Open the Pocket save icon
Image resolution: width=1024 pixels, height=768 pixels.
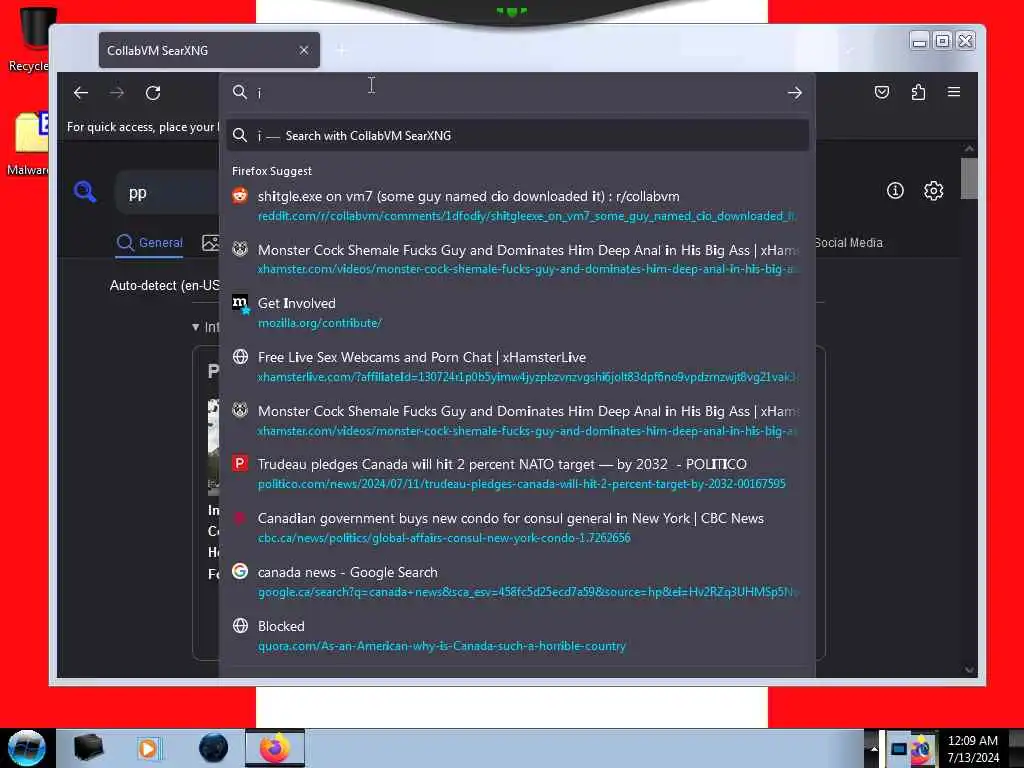[x=882, y=92]
